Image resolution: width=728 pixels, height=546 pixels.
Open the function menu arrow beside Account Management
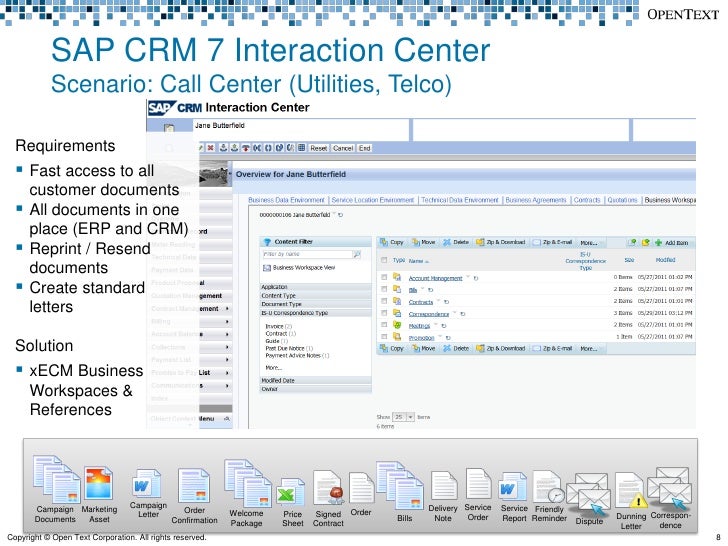click(x=468, y=277)
